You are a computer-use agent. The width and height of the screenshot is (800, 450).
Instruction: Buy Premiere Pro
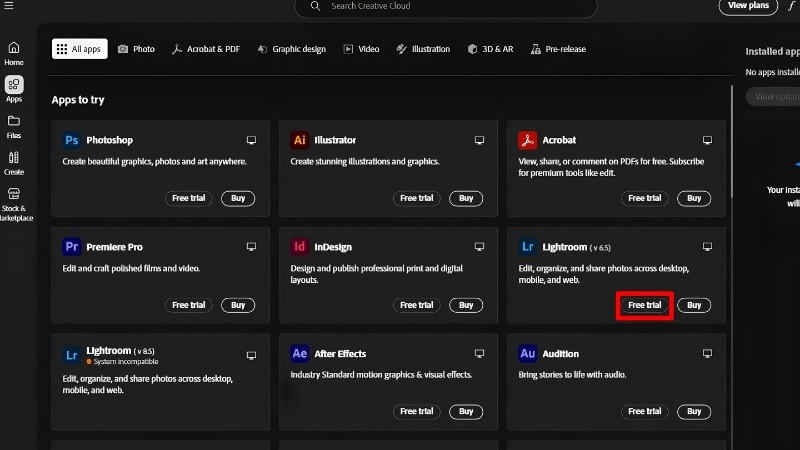[238, 305]
